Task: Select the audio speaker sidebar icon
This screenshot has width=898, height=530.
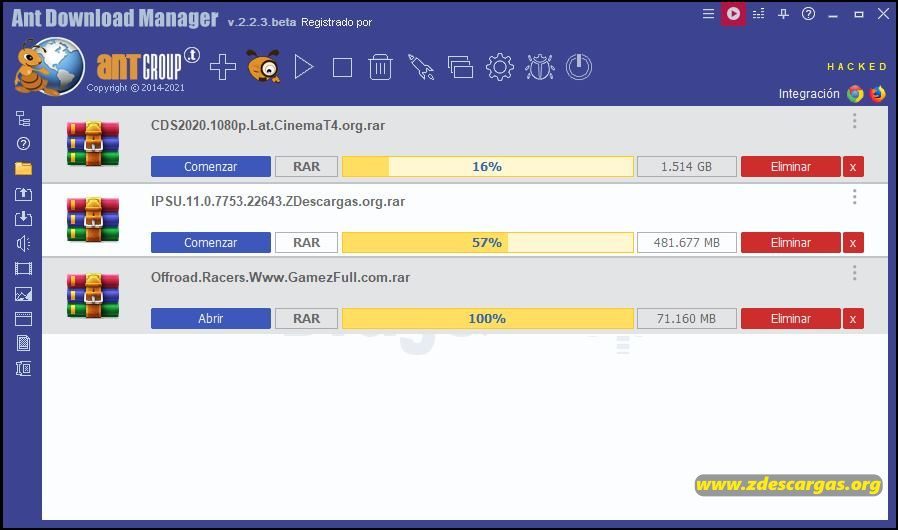Action: [x=23, y=244]
